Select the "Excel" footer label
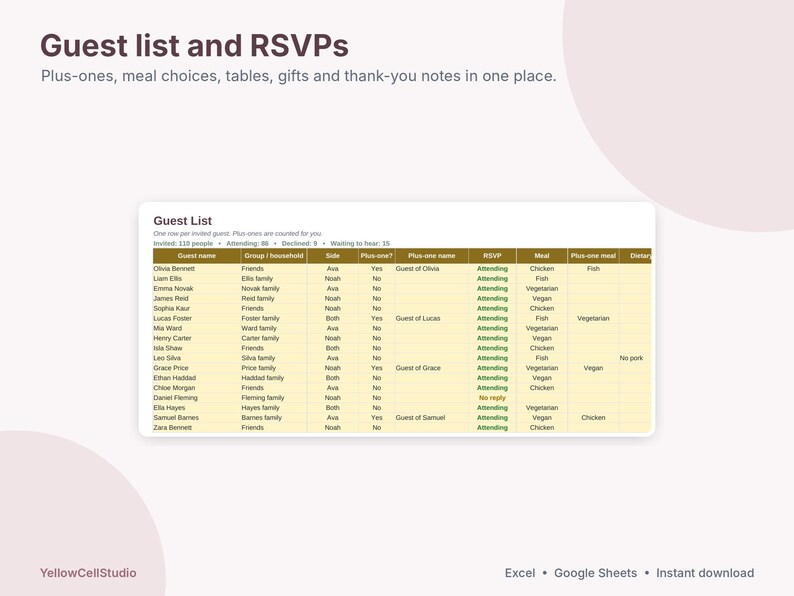 [x=520, y=573]
